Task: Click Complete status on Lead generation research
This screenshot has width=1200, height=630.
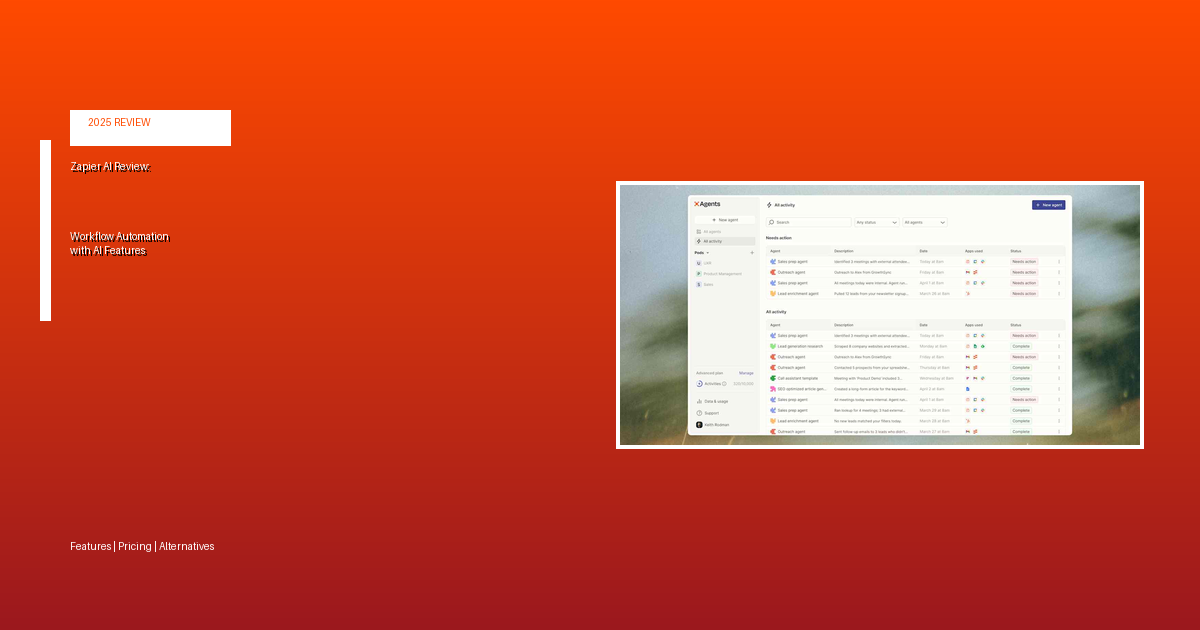Action: click(1021, 346)
